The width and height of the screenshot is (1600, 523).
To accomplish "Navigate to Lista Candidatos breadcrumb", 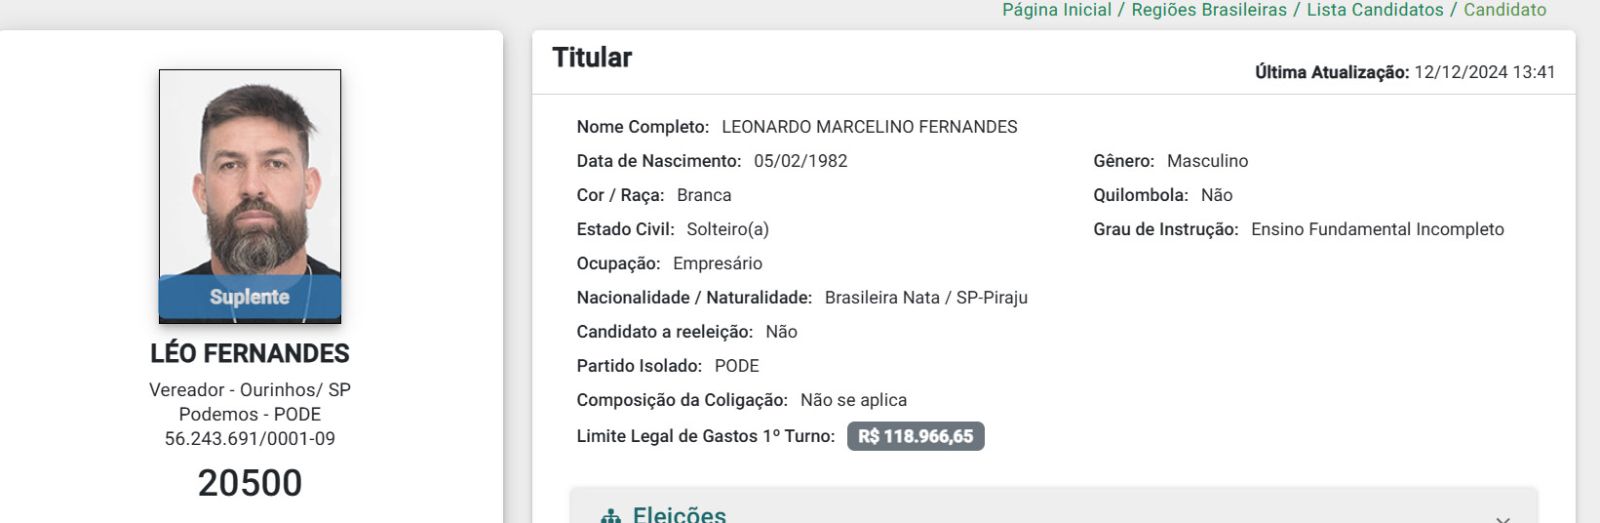I will point(1375,10).
